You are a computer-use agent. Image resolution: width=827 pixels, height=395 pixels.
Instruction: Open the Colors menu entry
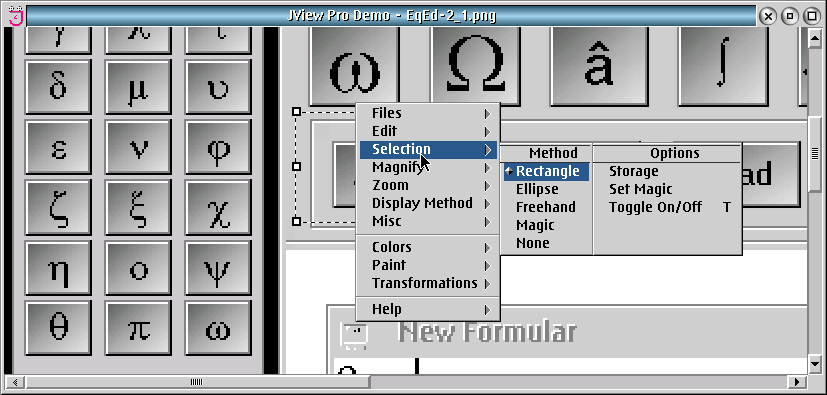click(428, 247)
